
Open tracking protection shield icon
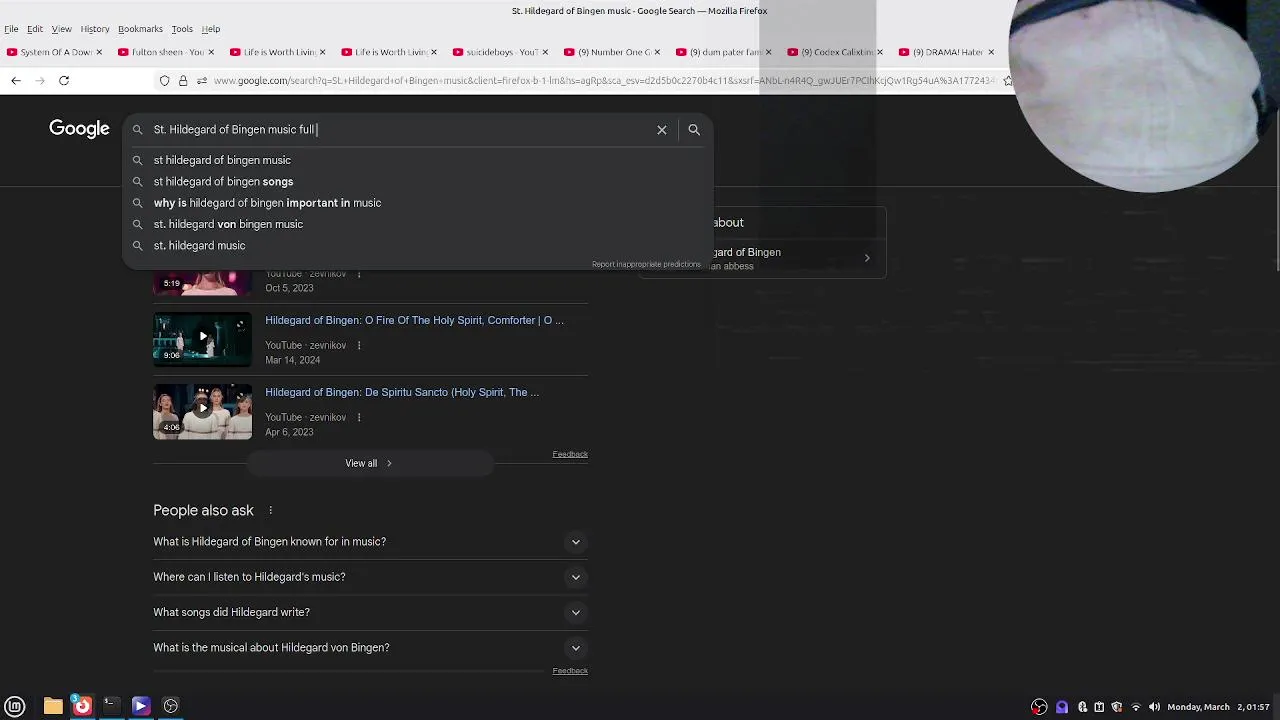(165, 80)
